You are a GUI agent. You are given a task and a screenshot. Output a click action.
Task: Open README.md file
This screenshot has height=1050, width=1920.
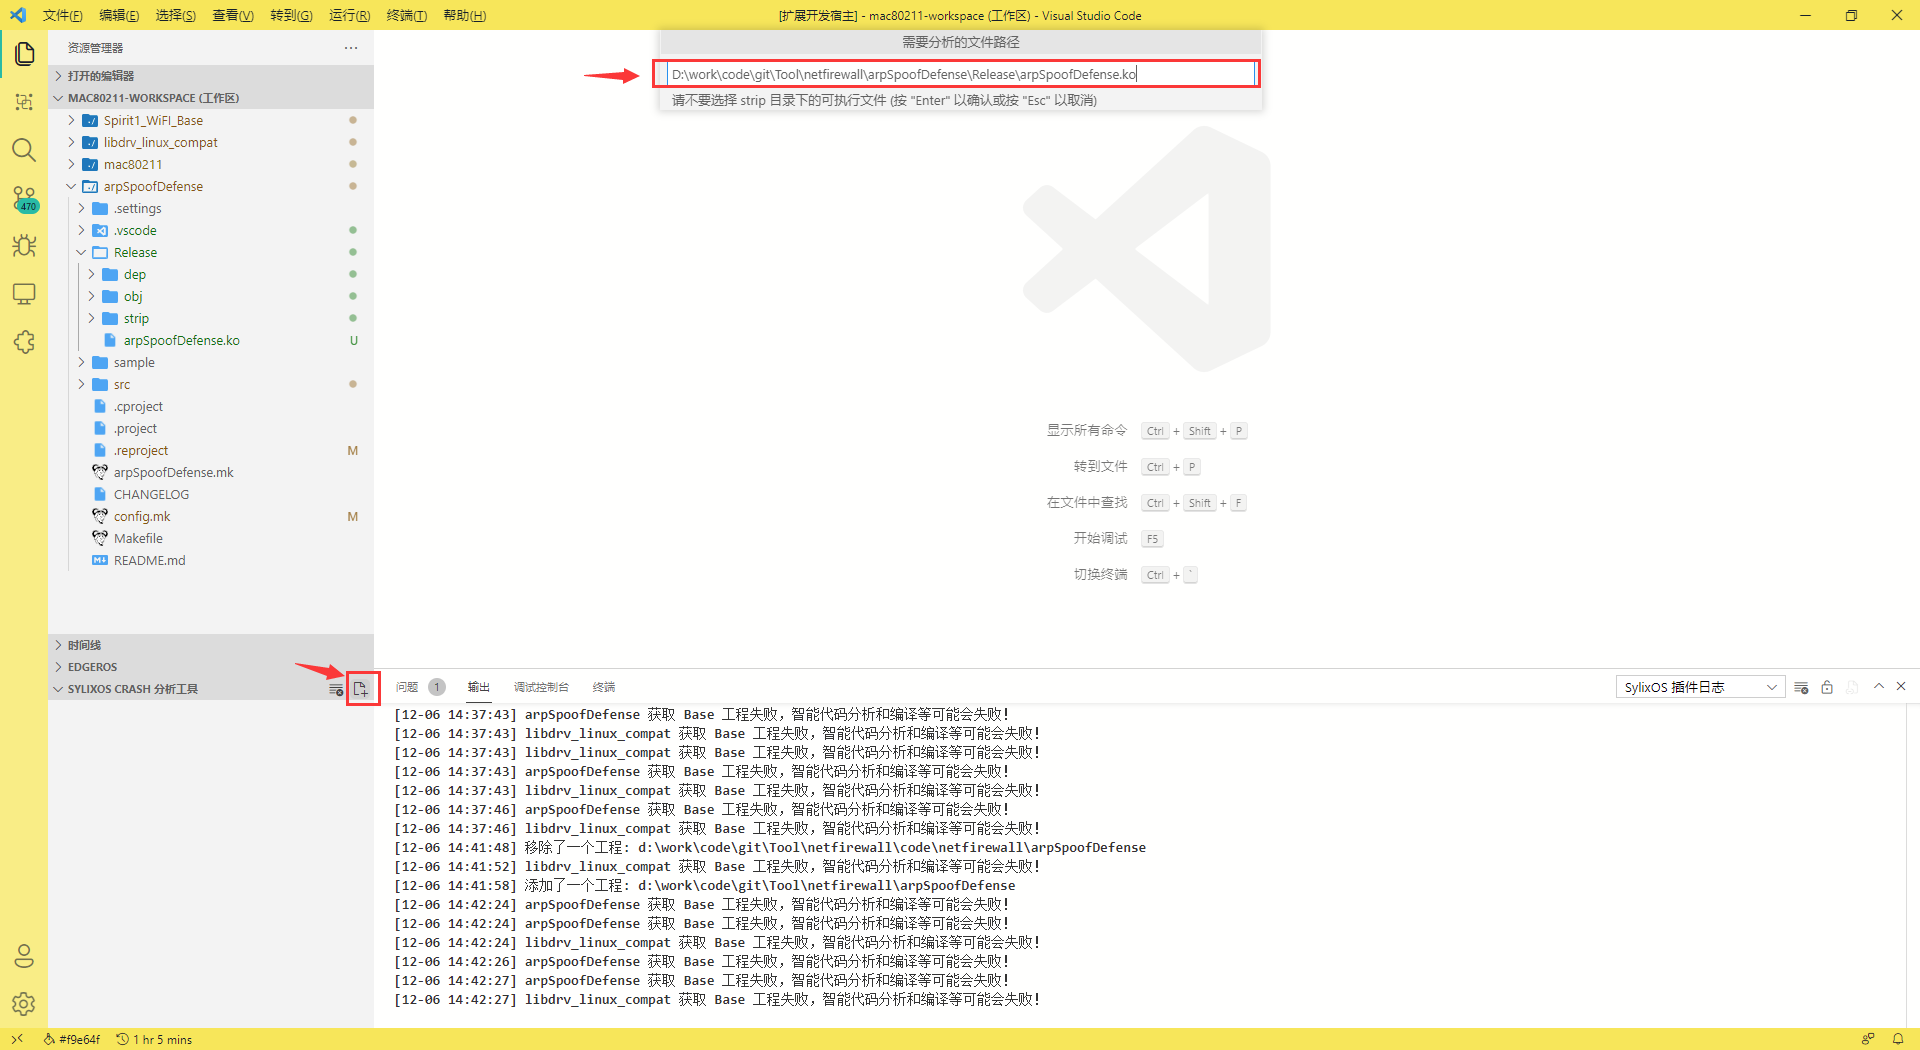[211, 560]
